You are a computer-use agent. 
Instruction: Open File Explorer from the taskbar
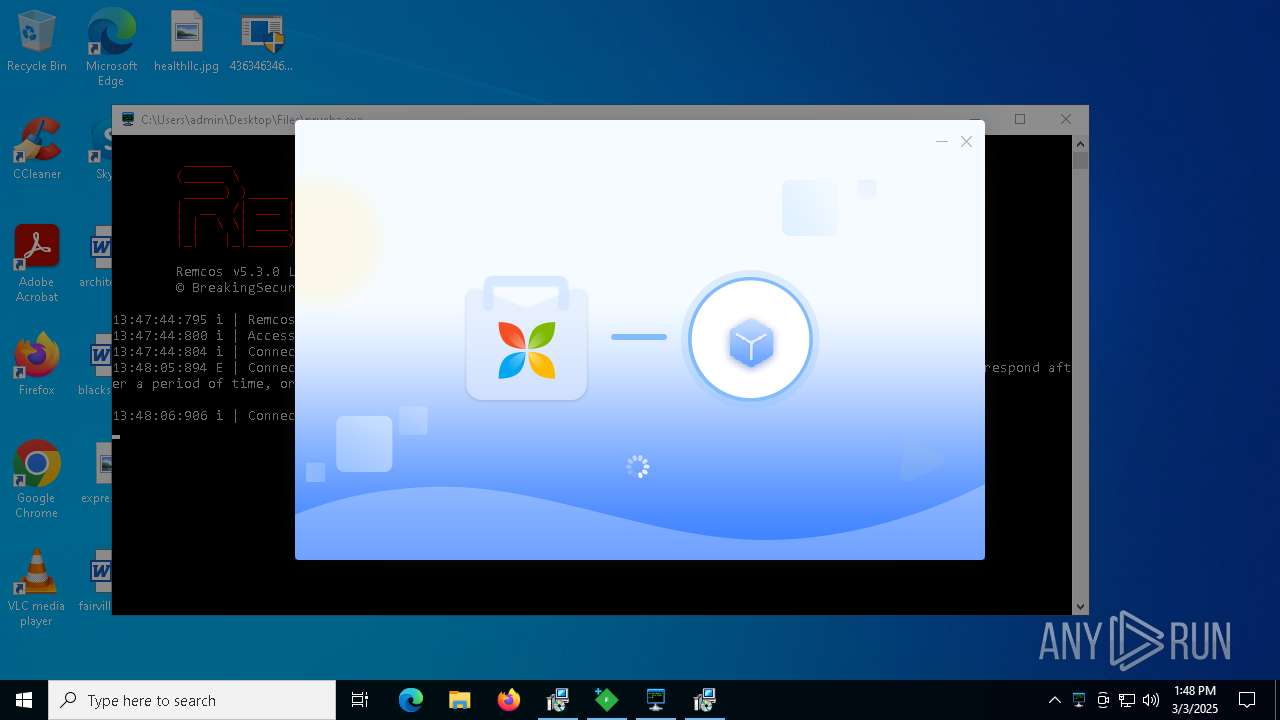click(x=459, y=700)
